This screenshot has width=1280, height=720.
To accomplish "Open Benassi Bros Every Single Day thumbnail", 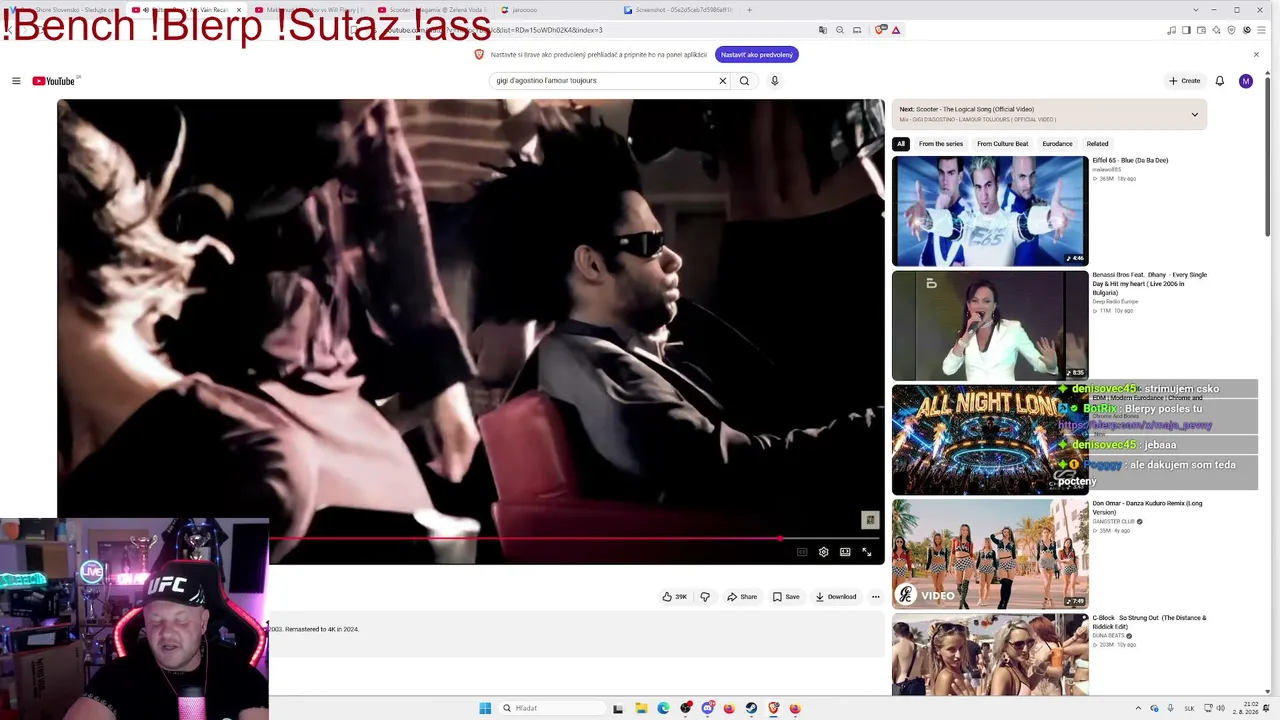I will (x=990, y=325).
